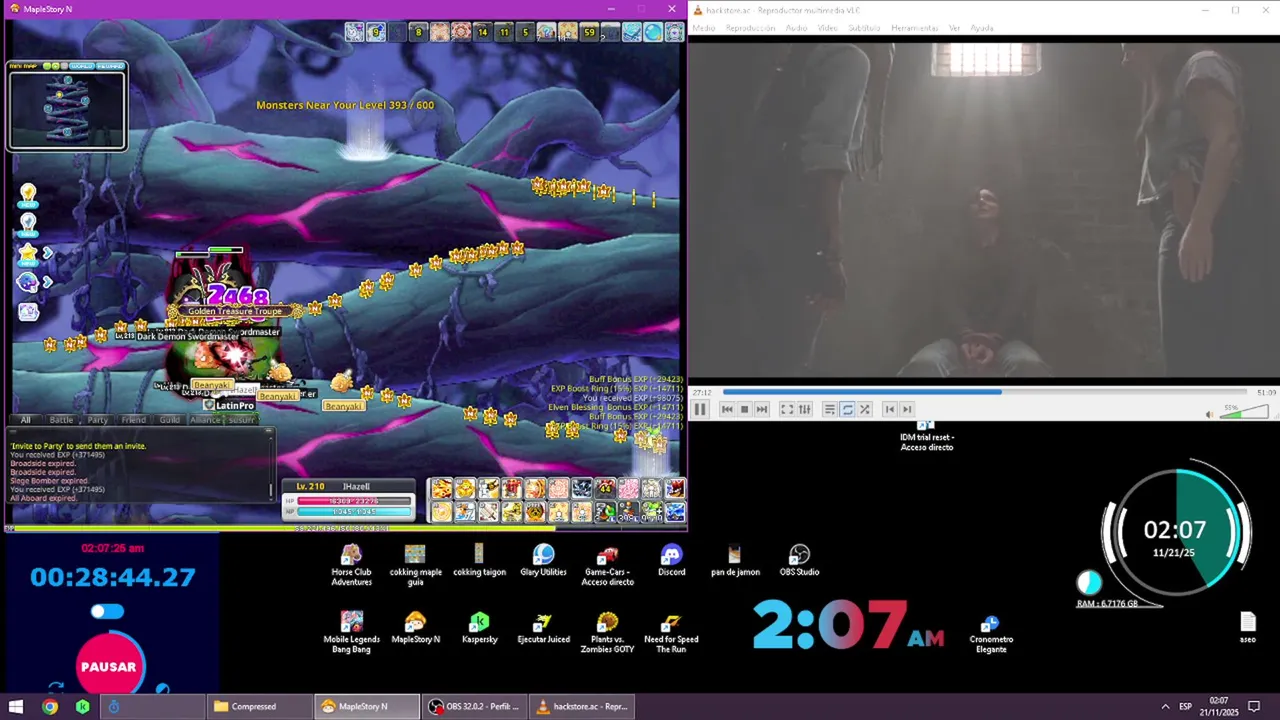Toggle fullscreen video in VLC
The width and height of the screenshot is (1280, 720).
point(787,409)
